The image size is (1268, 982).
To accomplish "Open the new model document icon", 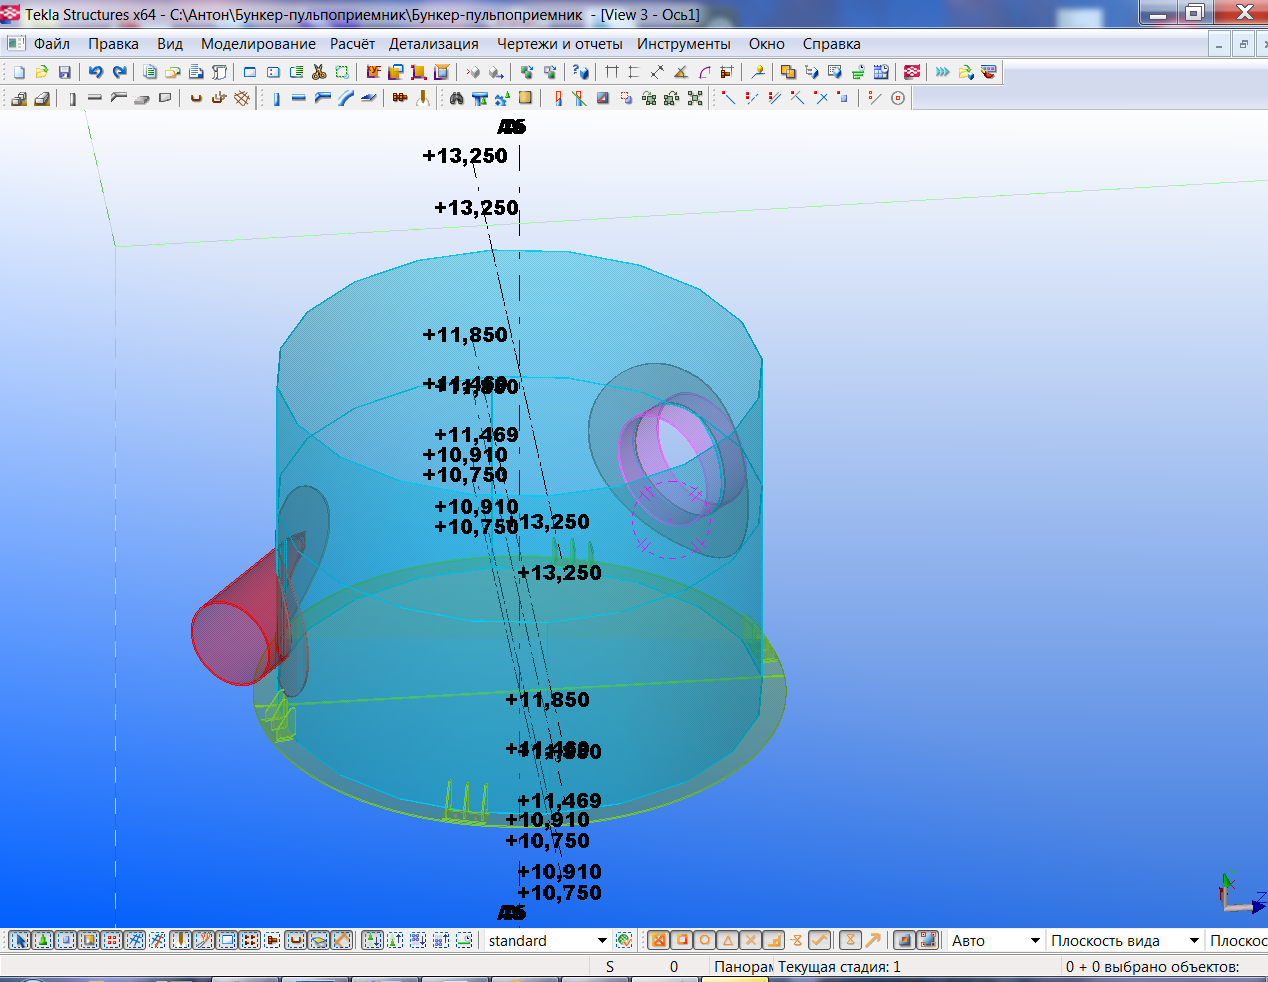I will (19, 72).
